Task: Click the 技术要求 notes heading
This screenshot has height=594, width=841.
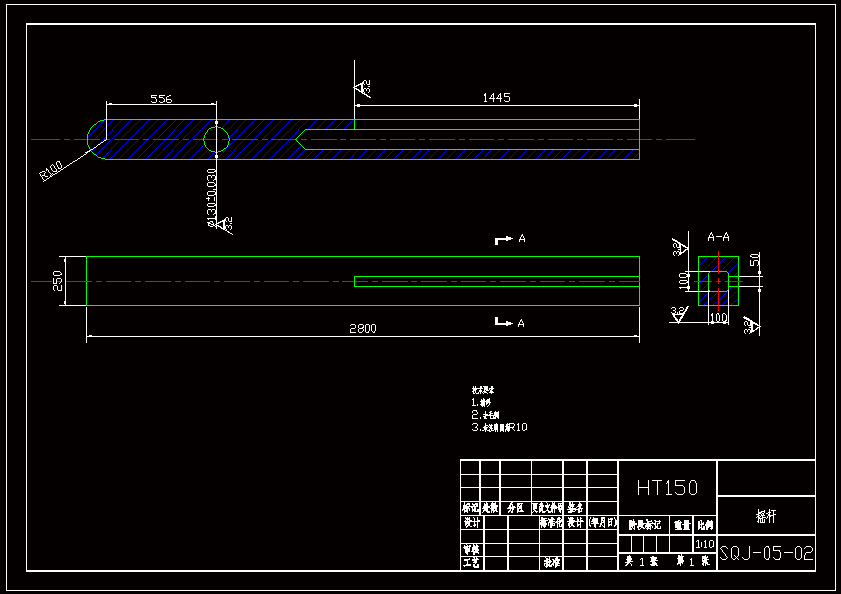Action: (483, 390)
